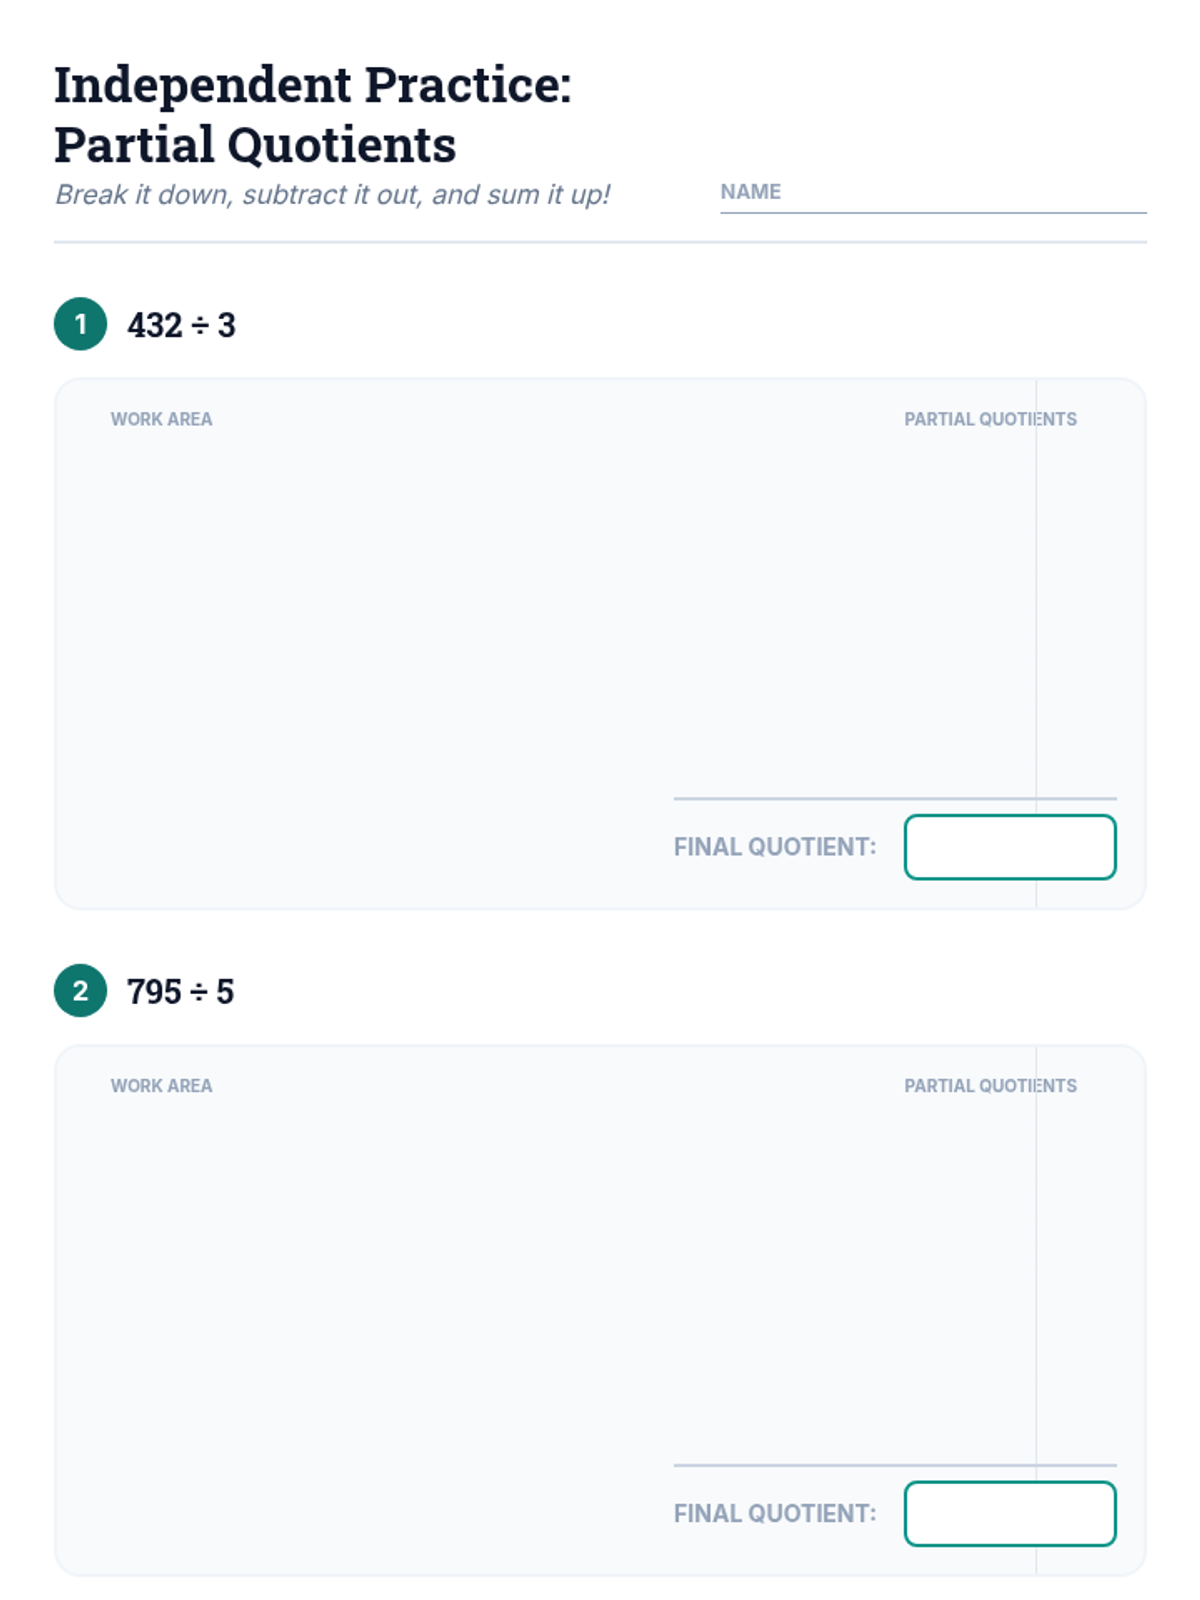Click the 'Partial Quotients' title line
This screenshot has height=1600, width=1200.
255,145
